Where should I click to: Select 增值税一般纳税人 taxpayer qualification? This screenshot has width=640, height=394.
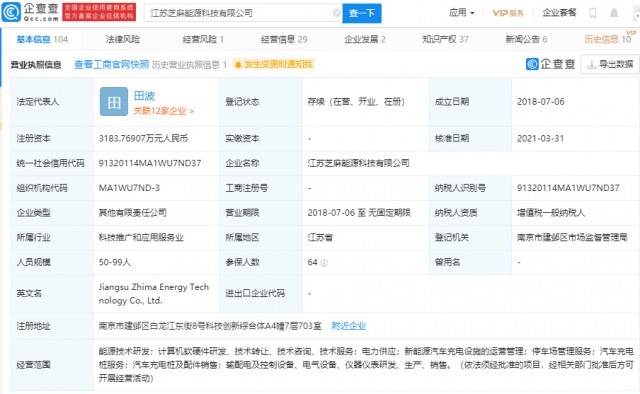551,213
